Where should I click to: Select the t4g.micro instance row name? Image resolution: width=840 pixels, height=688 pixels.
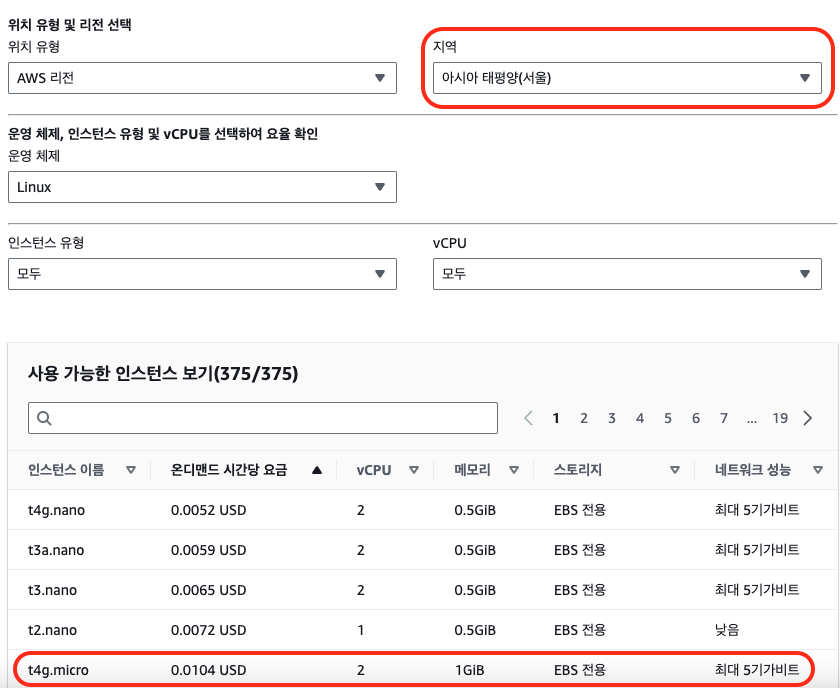(58, 670)
